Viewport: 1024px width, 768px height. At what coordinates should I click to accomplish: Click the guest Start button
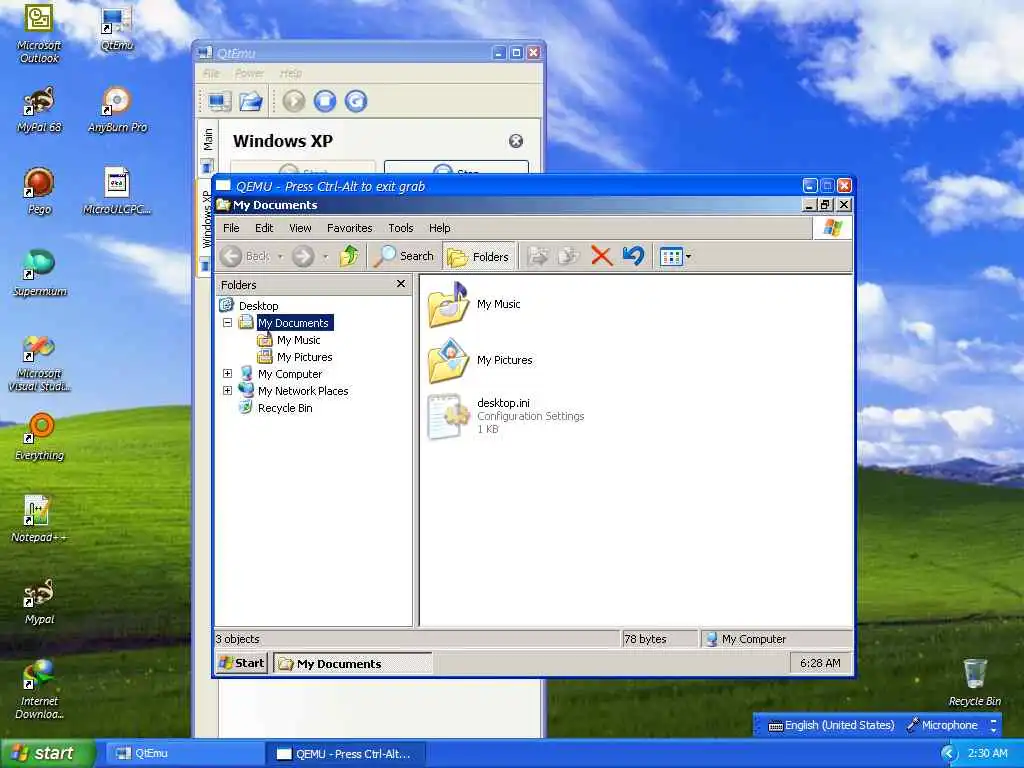pos(242,663)
